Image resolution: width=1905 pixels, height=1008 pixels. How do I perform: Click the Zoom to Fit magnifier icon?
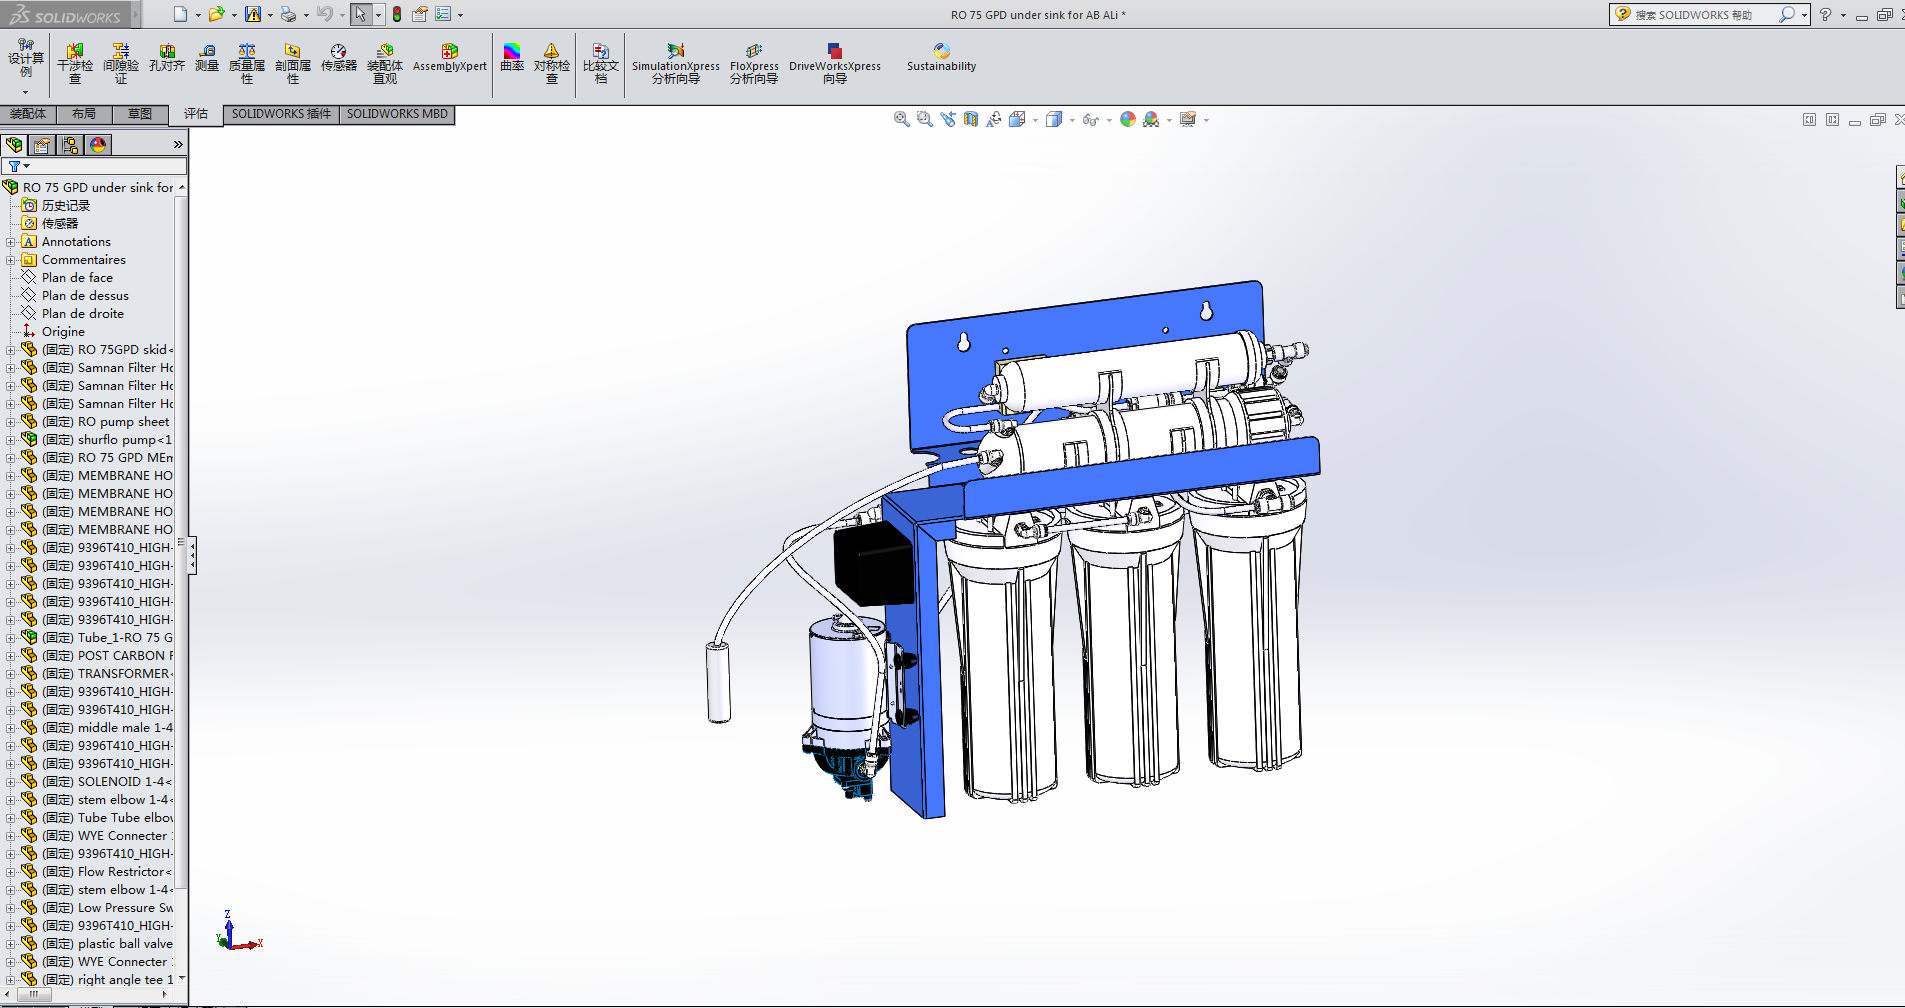(901, 119)
